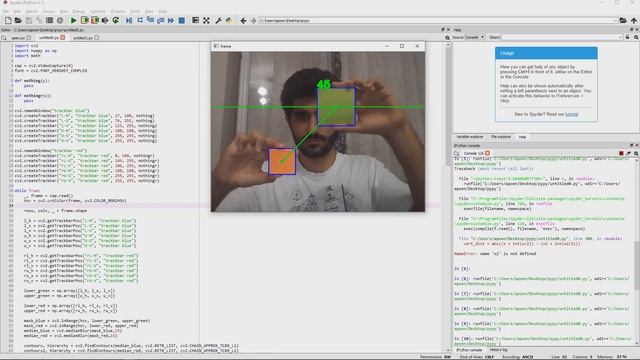
Task: Switch to untitled1.py editor tab
Action: coord(83,38)
